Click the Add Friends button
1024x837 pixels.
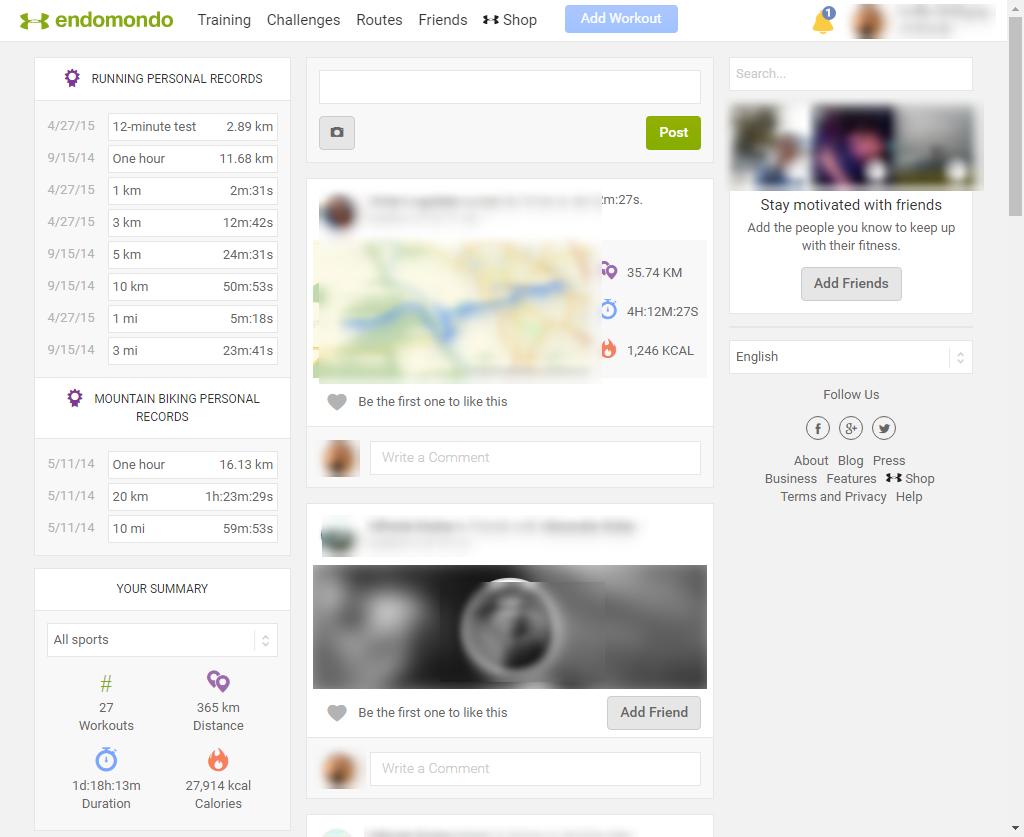[x=851, y=283]
